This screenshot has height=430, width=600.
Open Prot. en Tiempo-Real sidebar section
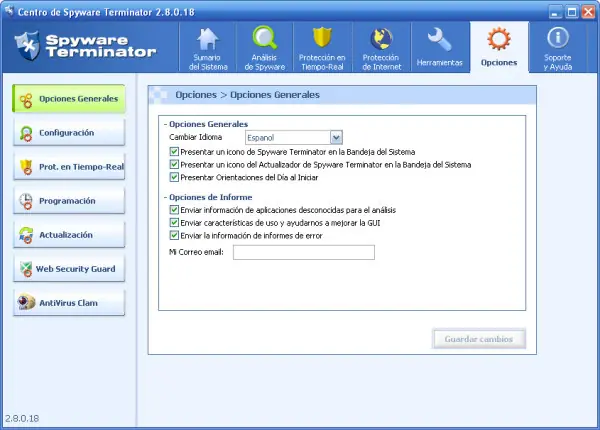[x=69, y=167]
